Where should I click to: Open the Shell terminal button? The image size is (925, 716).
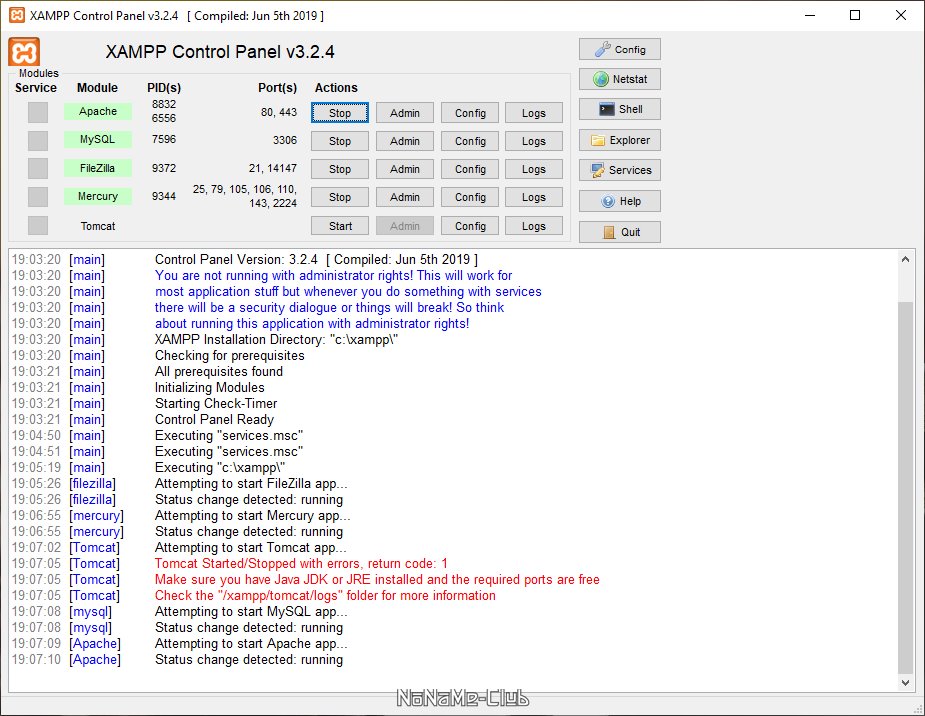[x=619, y=109]
